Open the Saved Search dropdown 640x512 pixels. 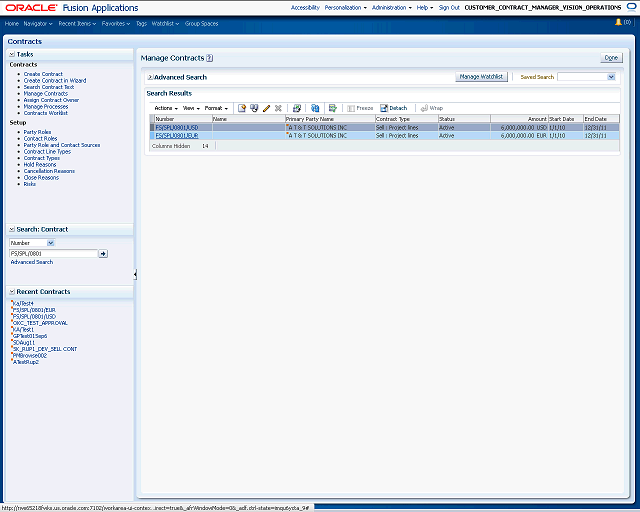point(611,77)
